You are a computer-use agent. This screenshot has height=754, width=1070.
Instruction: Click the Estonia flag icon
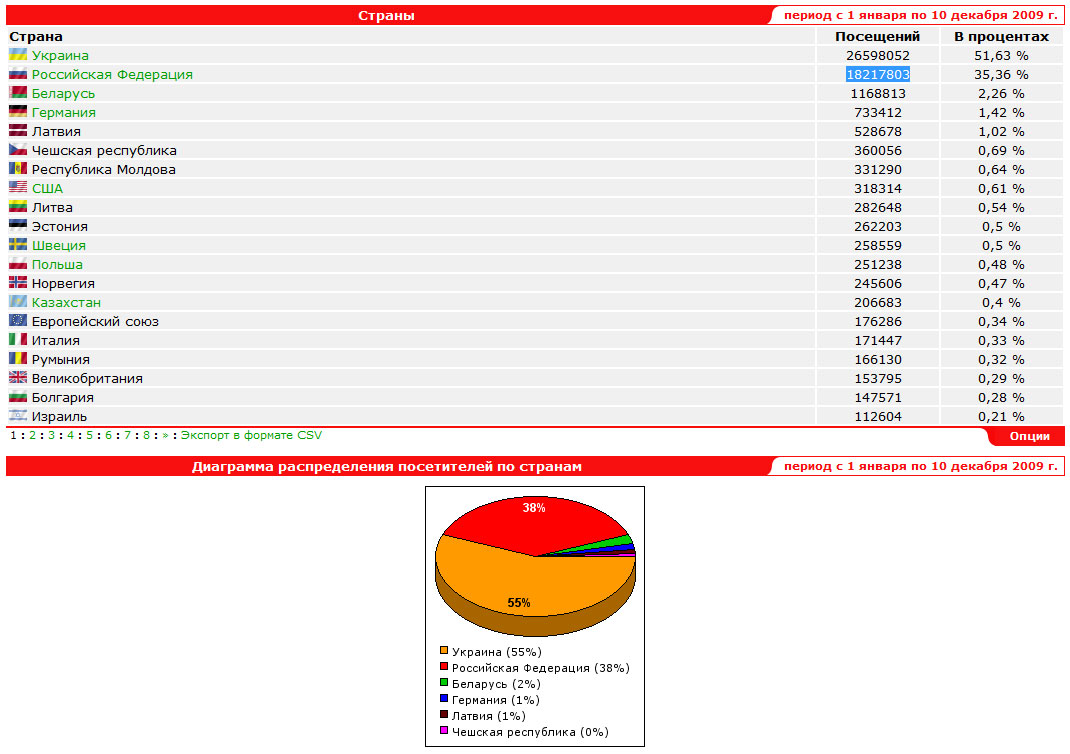pos(18,225)
